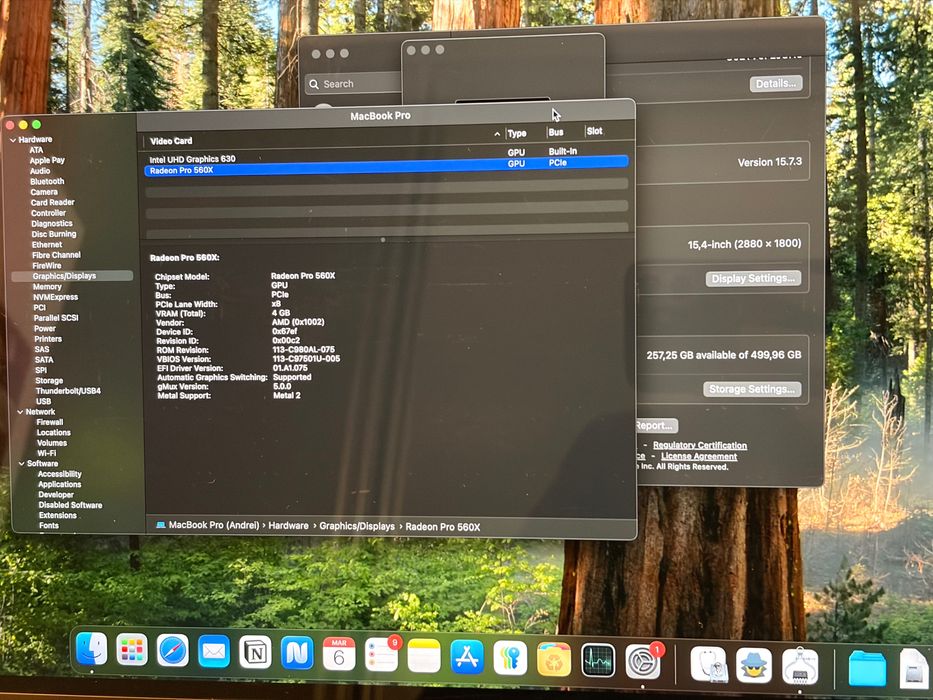Select the Radeon Pro 560X row
Viewport: 933px width, 700px height.
point(386,167)
